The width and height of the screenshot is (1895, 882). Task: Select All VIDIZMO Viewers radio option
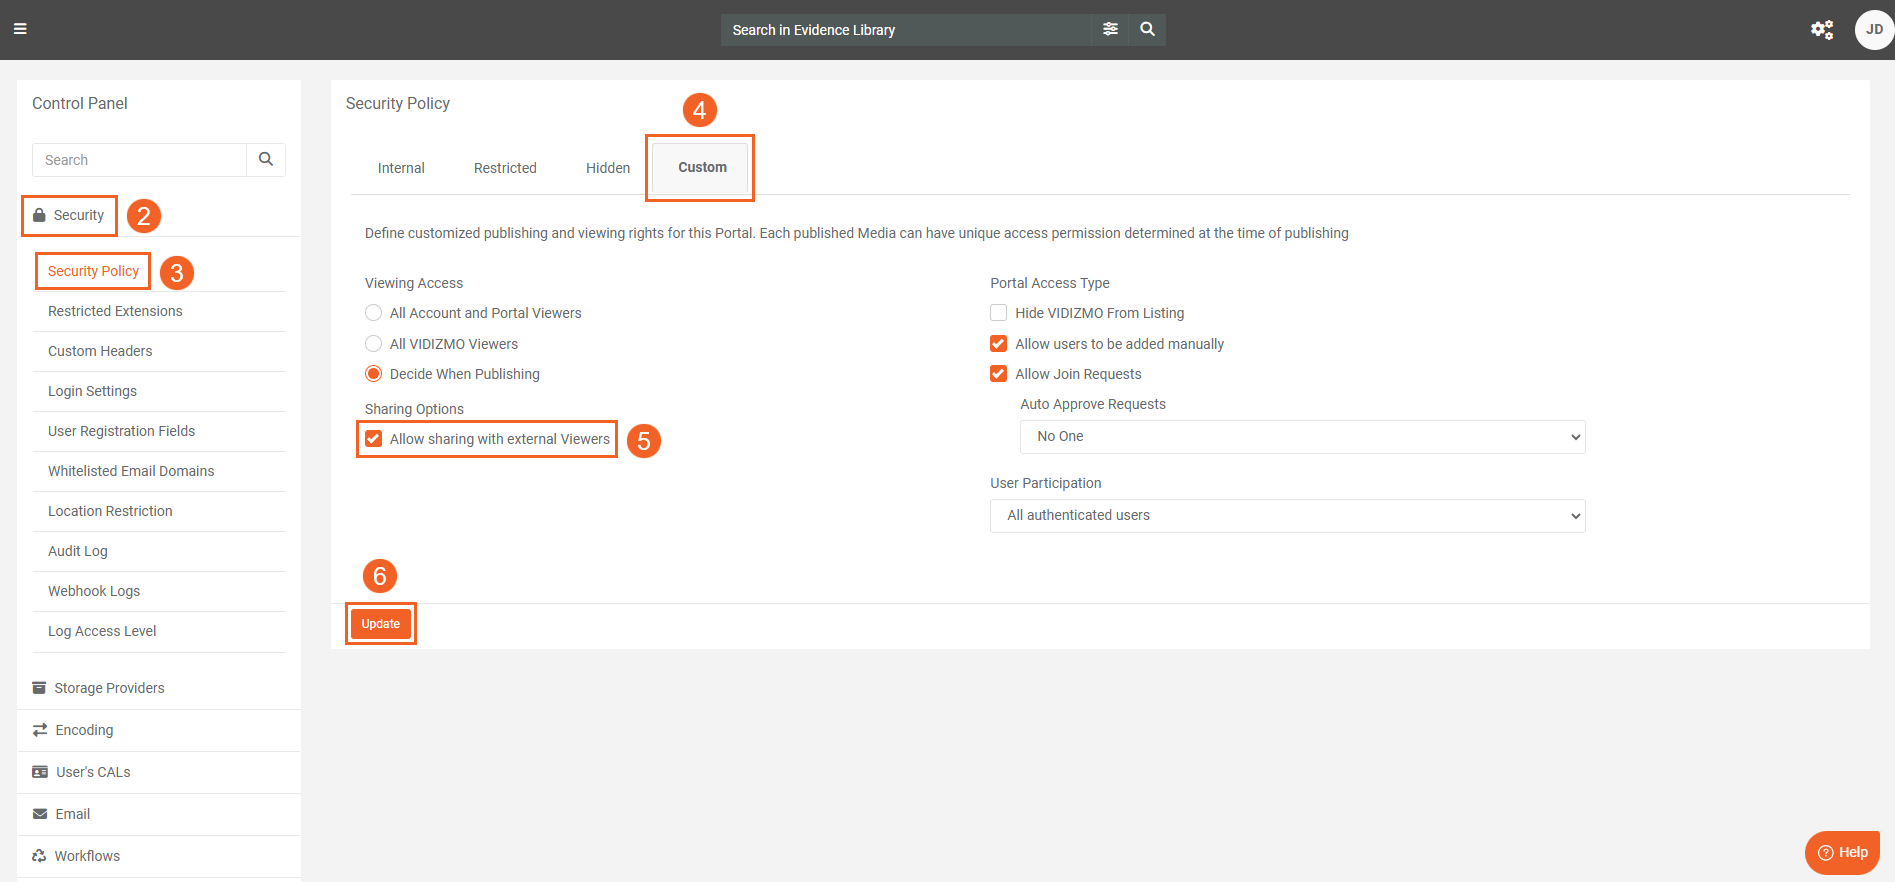(x=374, y=344)
